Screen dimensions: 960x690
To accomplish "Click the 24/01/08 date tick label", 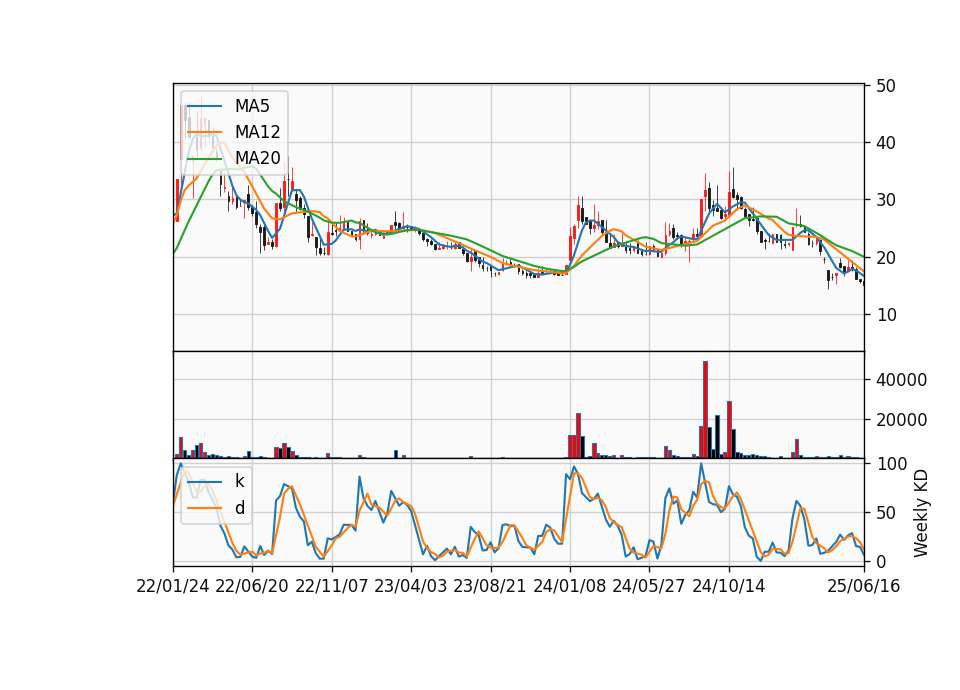I will (569, 586).
